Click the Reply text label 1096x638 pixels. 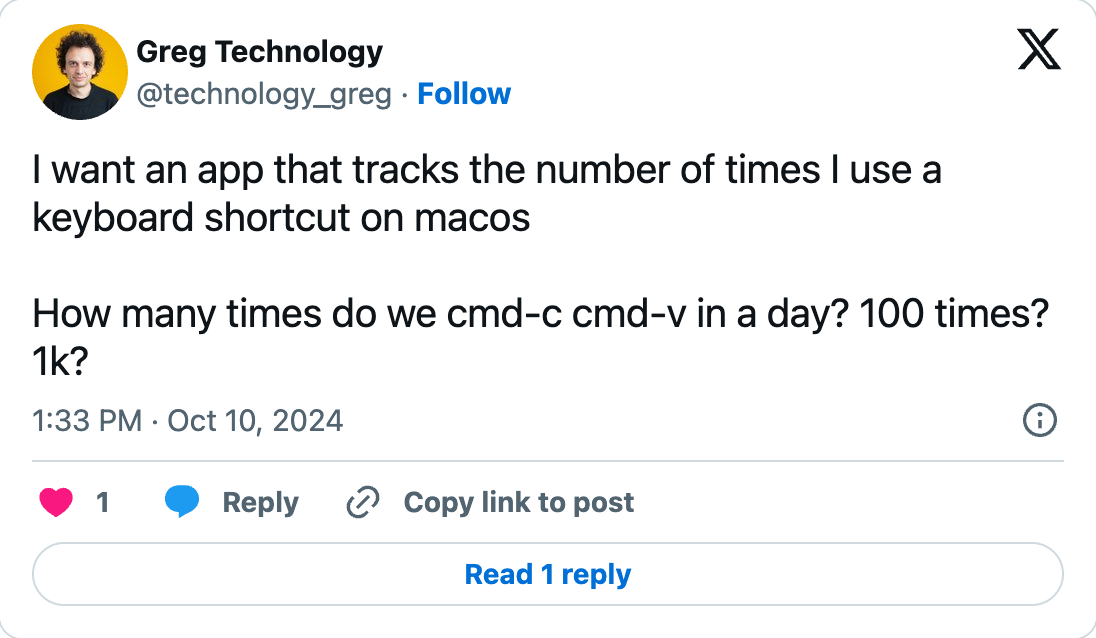coord(260,502)
